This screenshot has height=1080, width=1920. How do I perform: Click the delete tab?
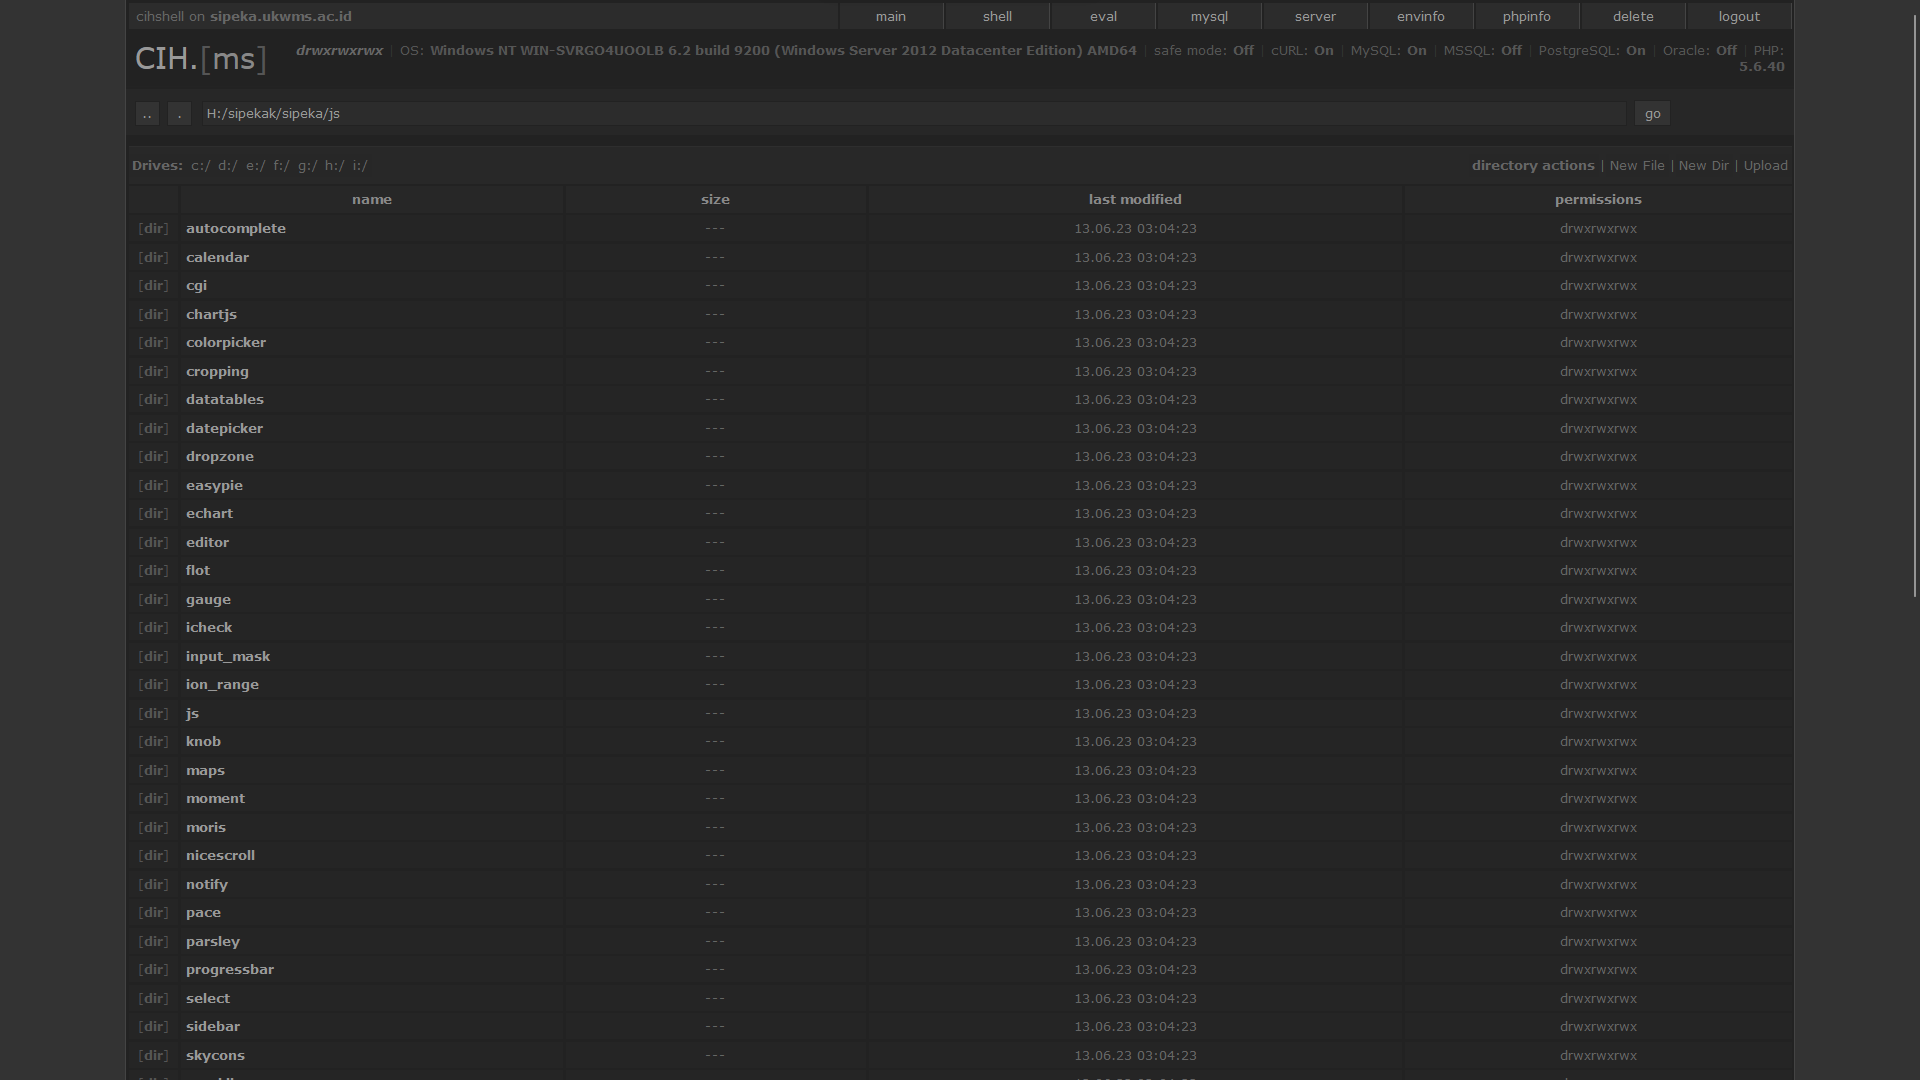[x=1633, y=16]
